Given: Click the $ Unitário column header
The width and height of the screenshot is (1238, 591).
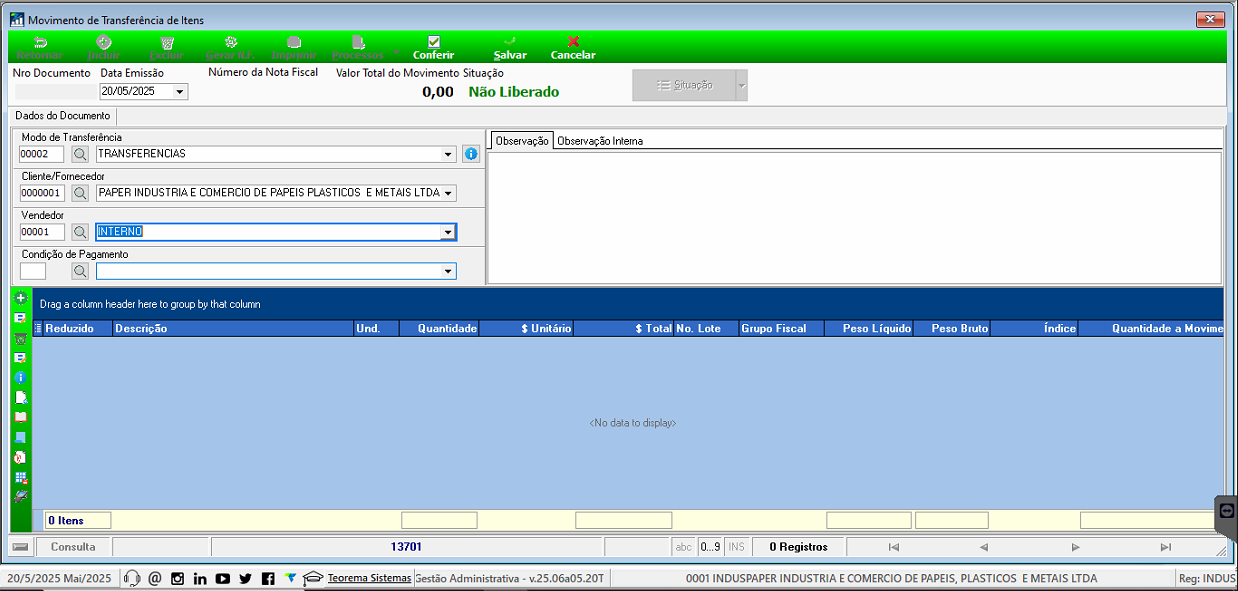Looking at the screenshot, I should tap(526, 328).
